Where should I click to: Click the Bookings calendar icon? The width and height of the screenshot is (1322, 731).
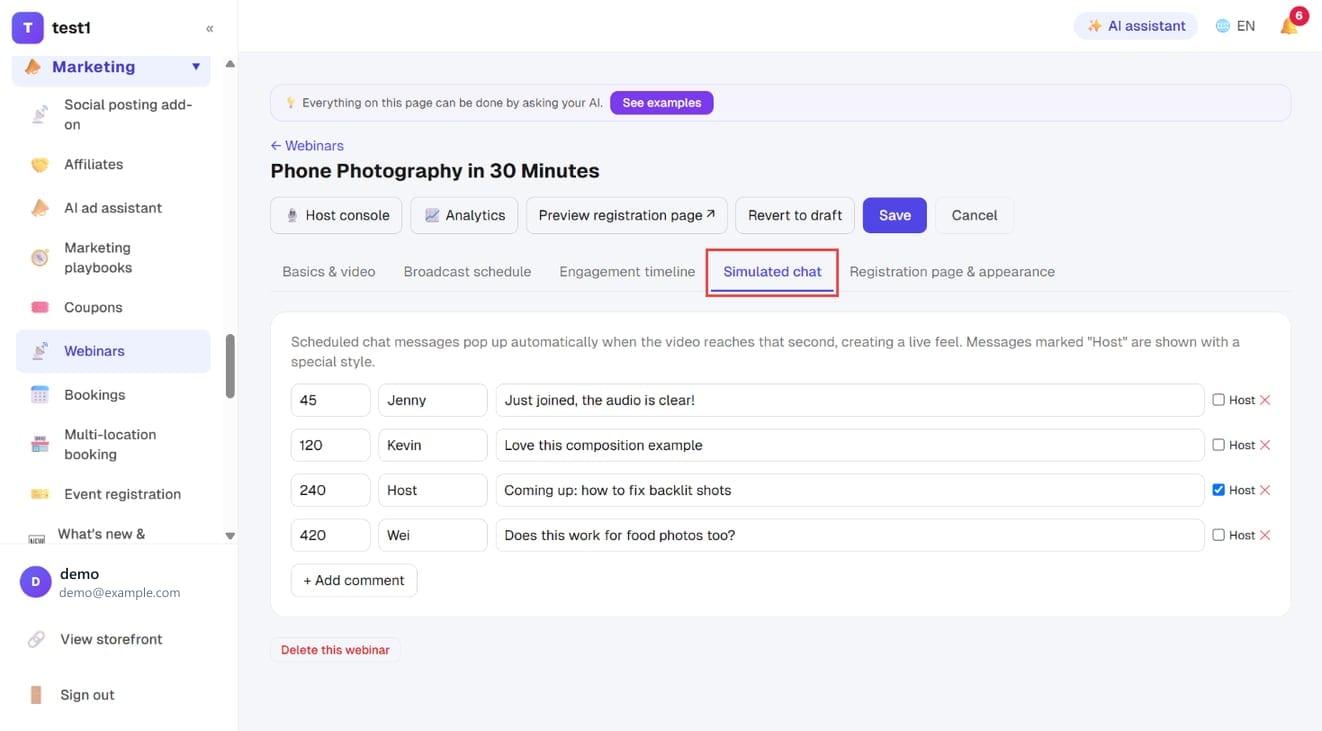[x=40, y=395]
